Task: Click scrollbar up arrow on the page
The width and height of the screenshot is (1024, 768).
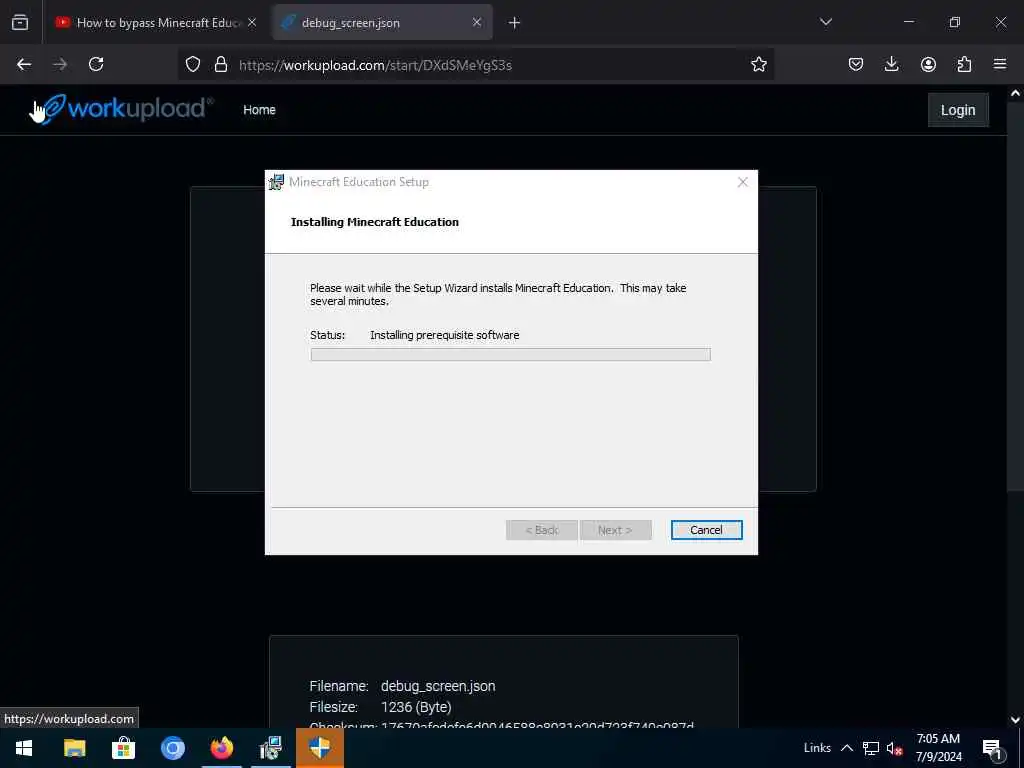Action: pos(1015,93)
